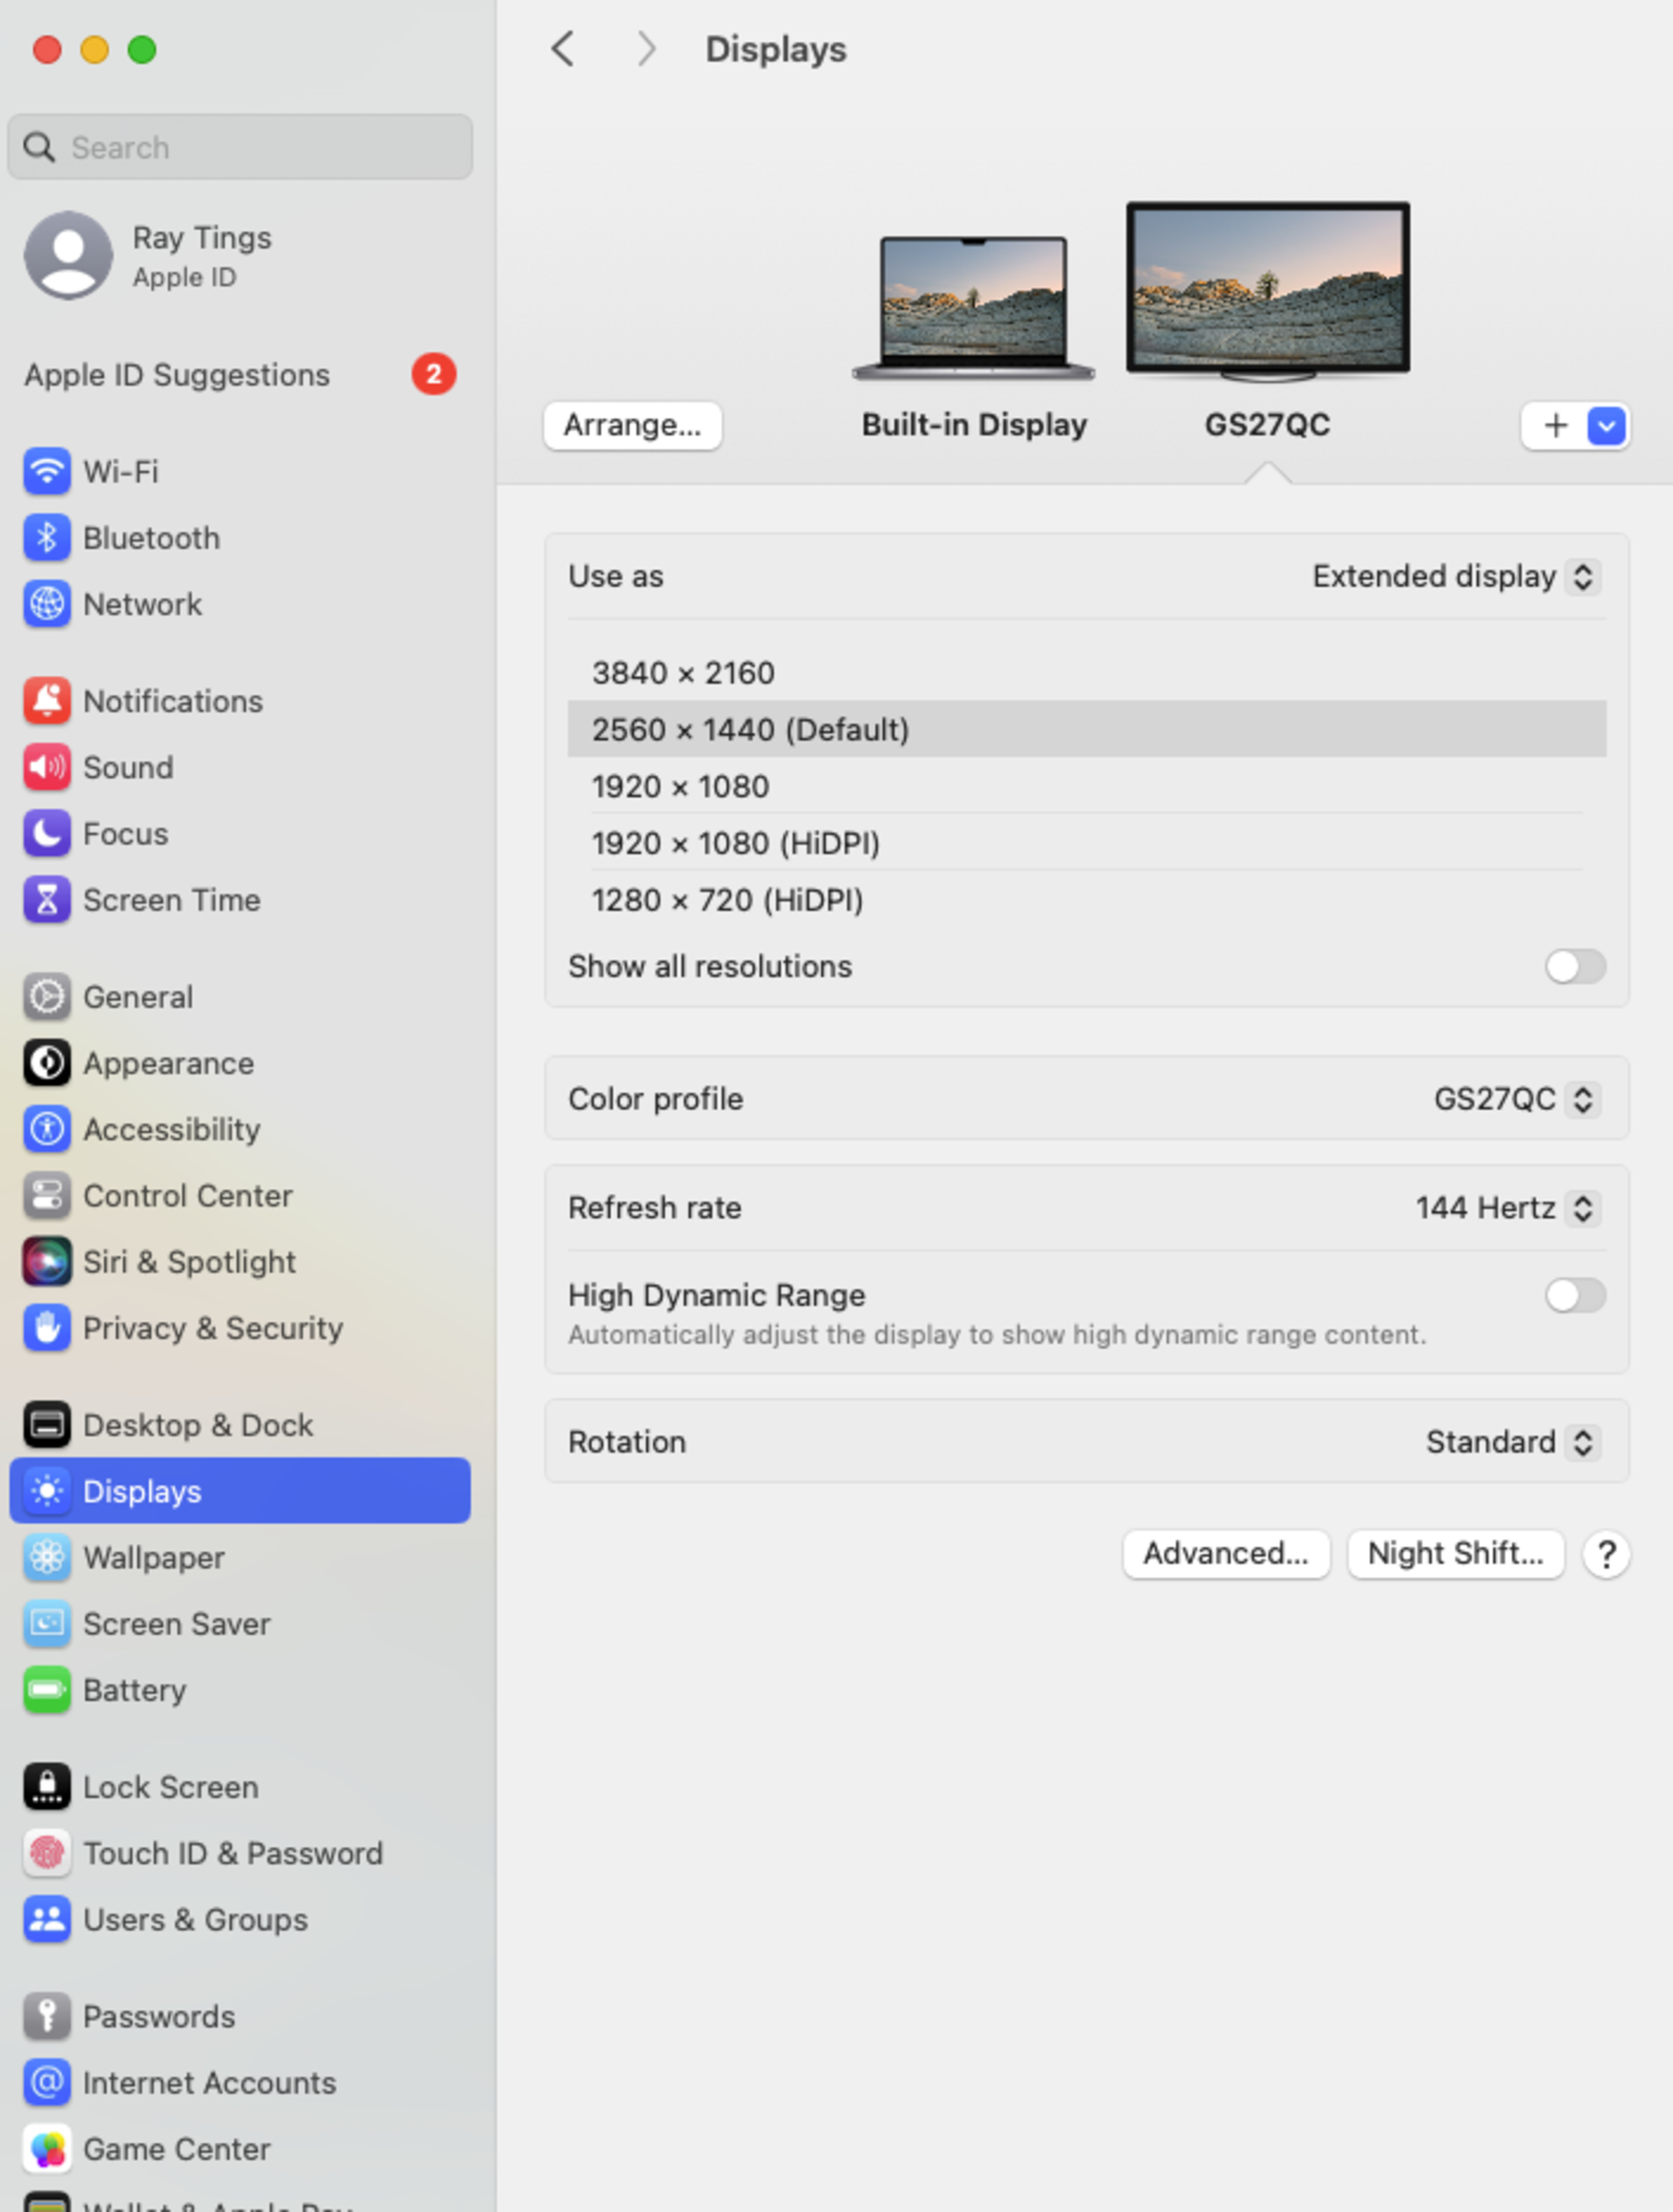The height and width of the screenshot is (2212, 1673).
Task: Enable Show all resolutions switch
Action: coord(1575,967)
